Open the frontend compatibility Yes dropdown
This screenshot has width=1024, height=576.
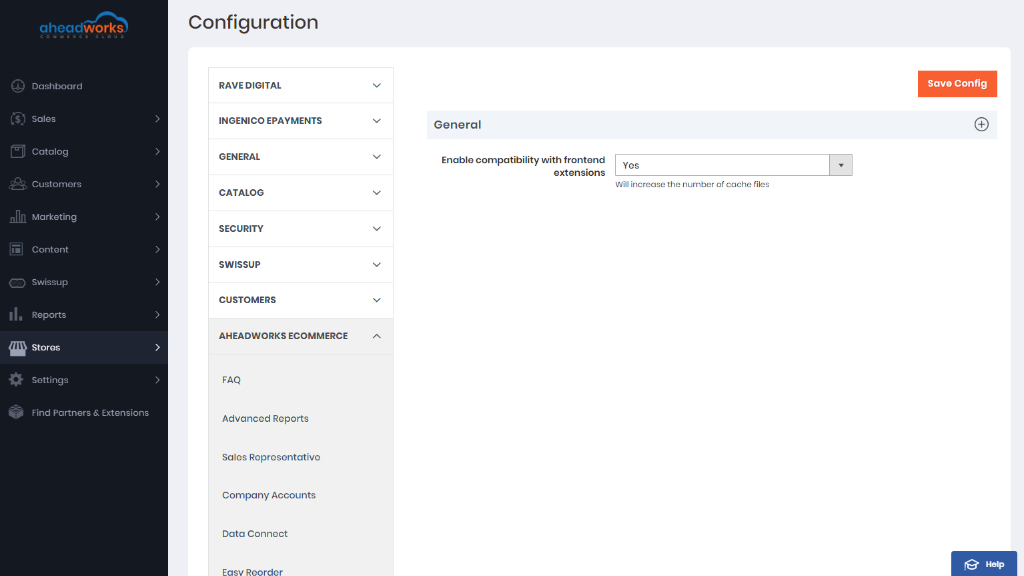pos(733,165)
